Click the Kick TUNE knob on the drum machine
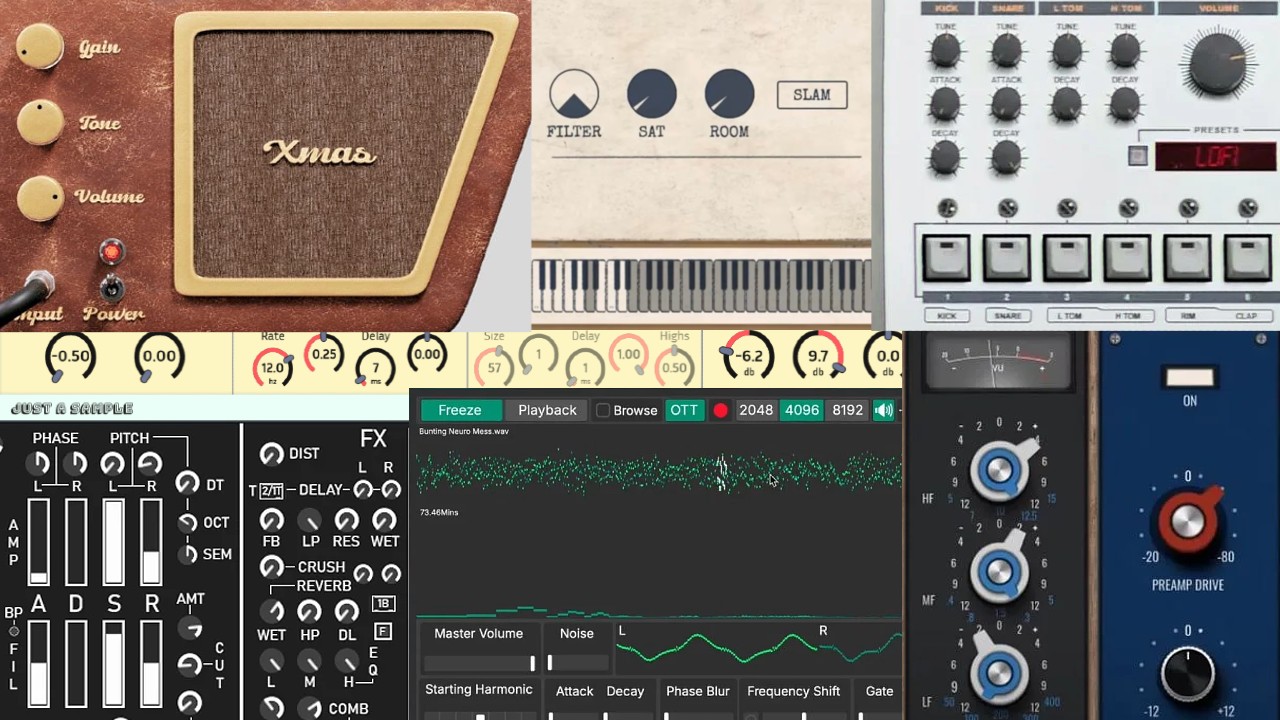Screen dimensions: 1280x720 (946, 50)
